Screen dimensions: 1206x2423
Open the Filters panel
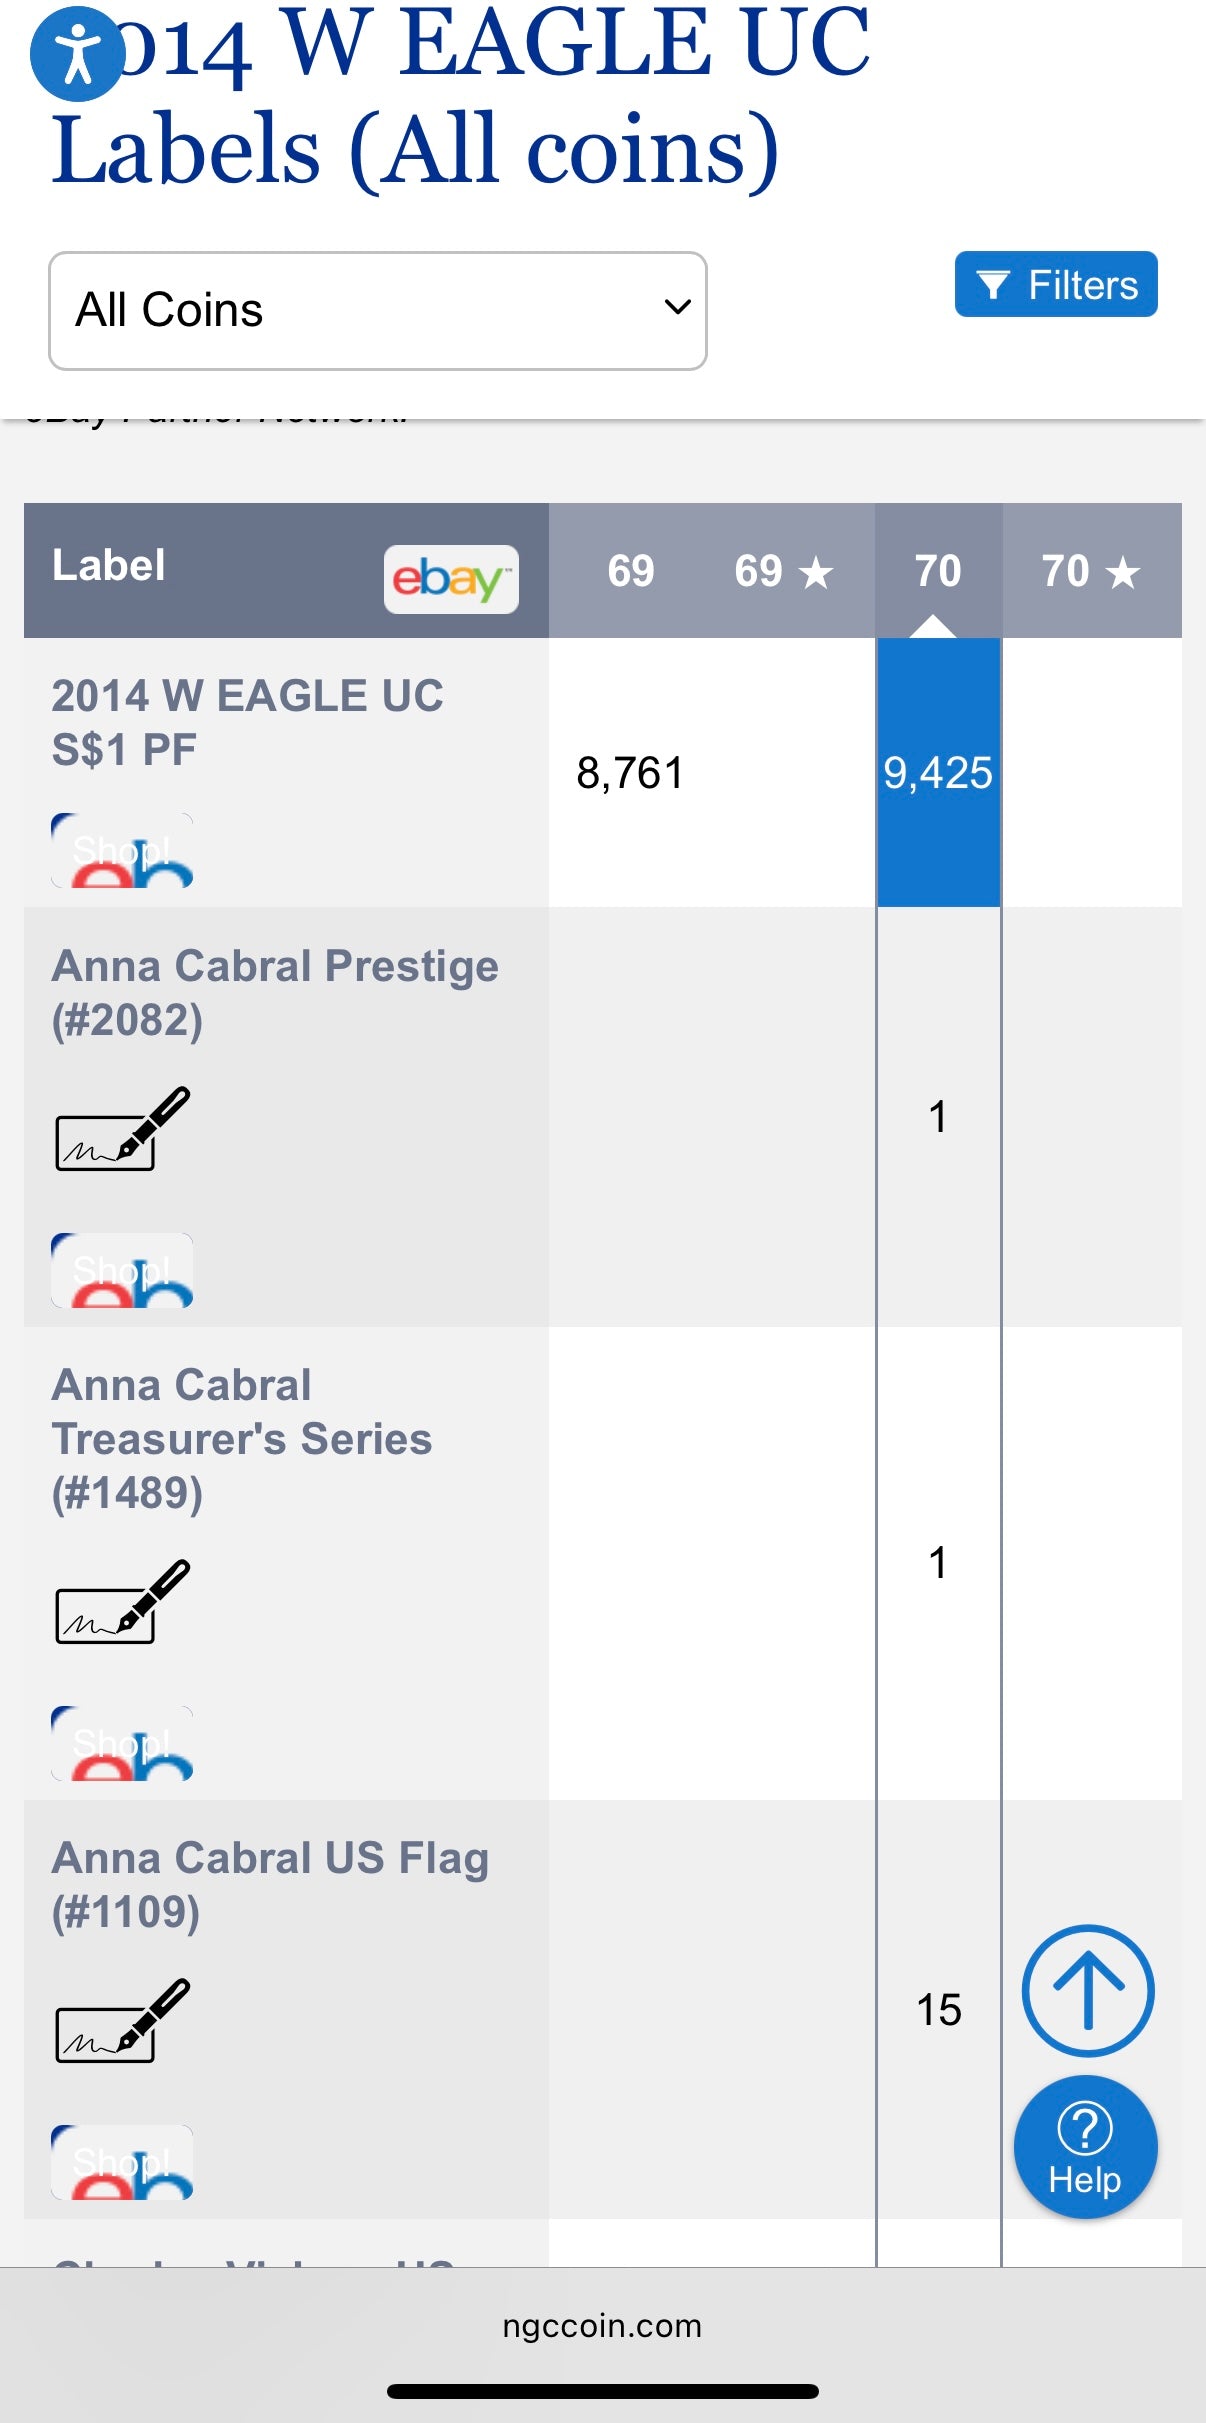pyautogui.click(x=1055, y=285)
